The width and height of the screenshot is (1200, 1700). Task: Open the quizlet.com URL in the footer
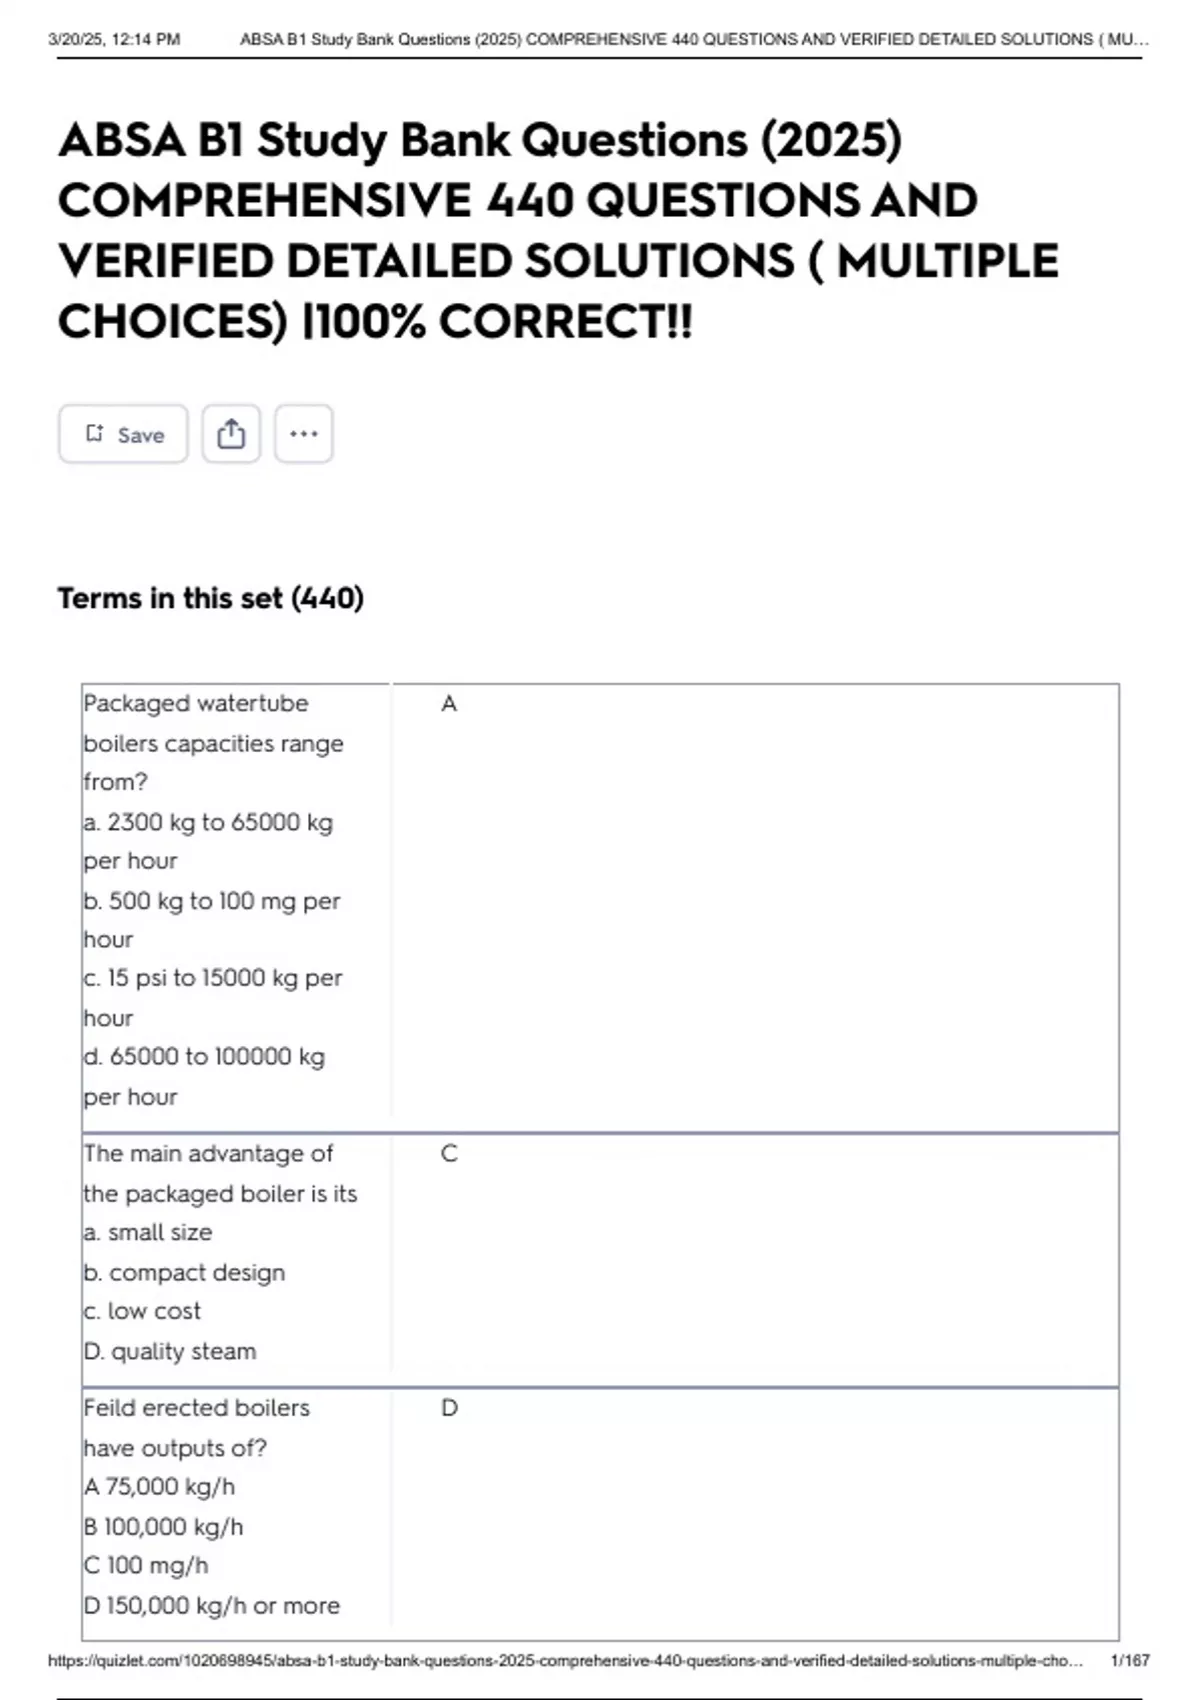pyautogui.click(x=565, y=1660)
